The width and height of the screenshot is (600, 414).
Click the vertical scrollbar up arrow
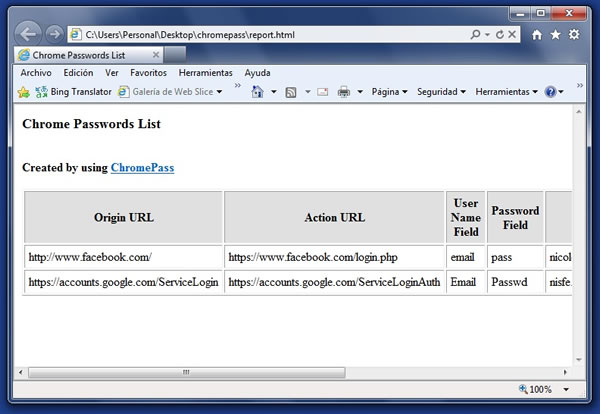[x=579, y=112]
